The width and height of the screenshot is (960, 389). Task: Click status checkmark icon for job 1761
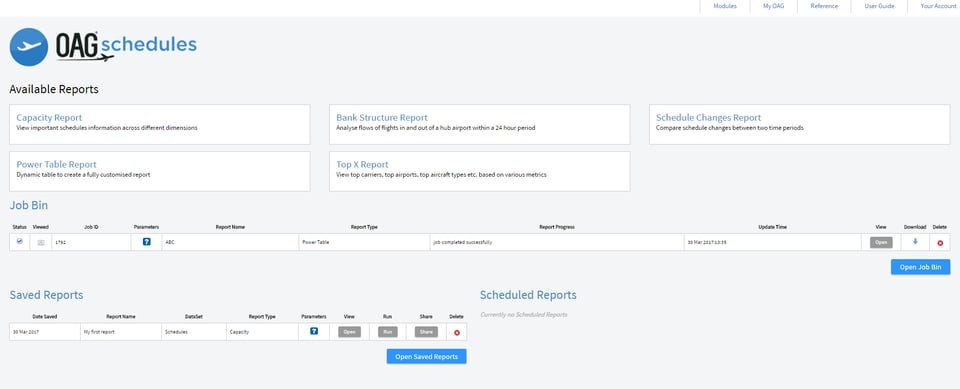click(x=20, y=241)
